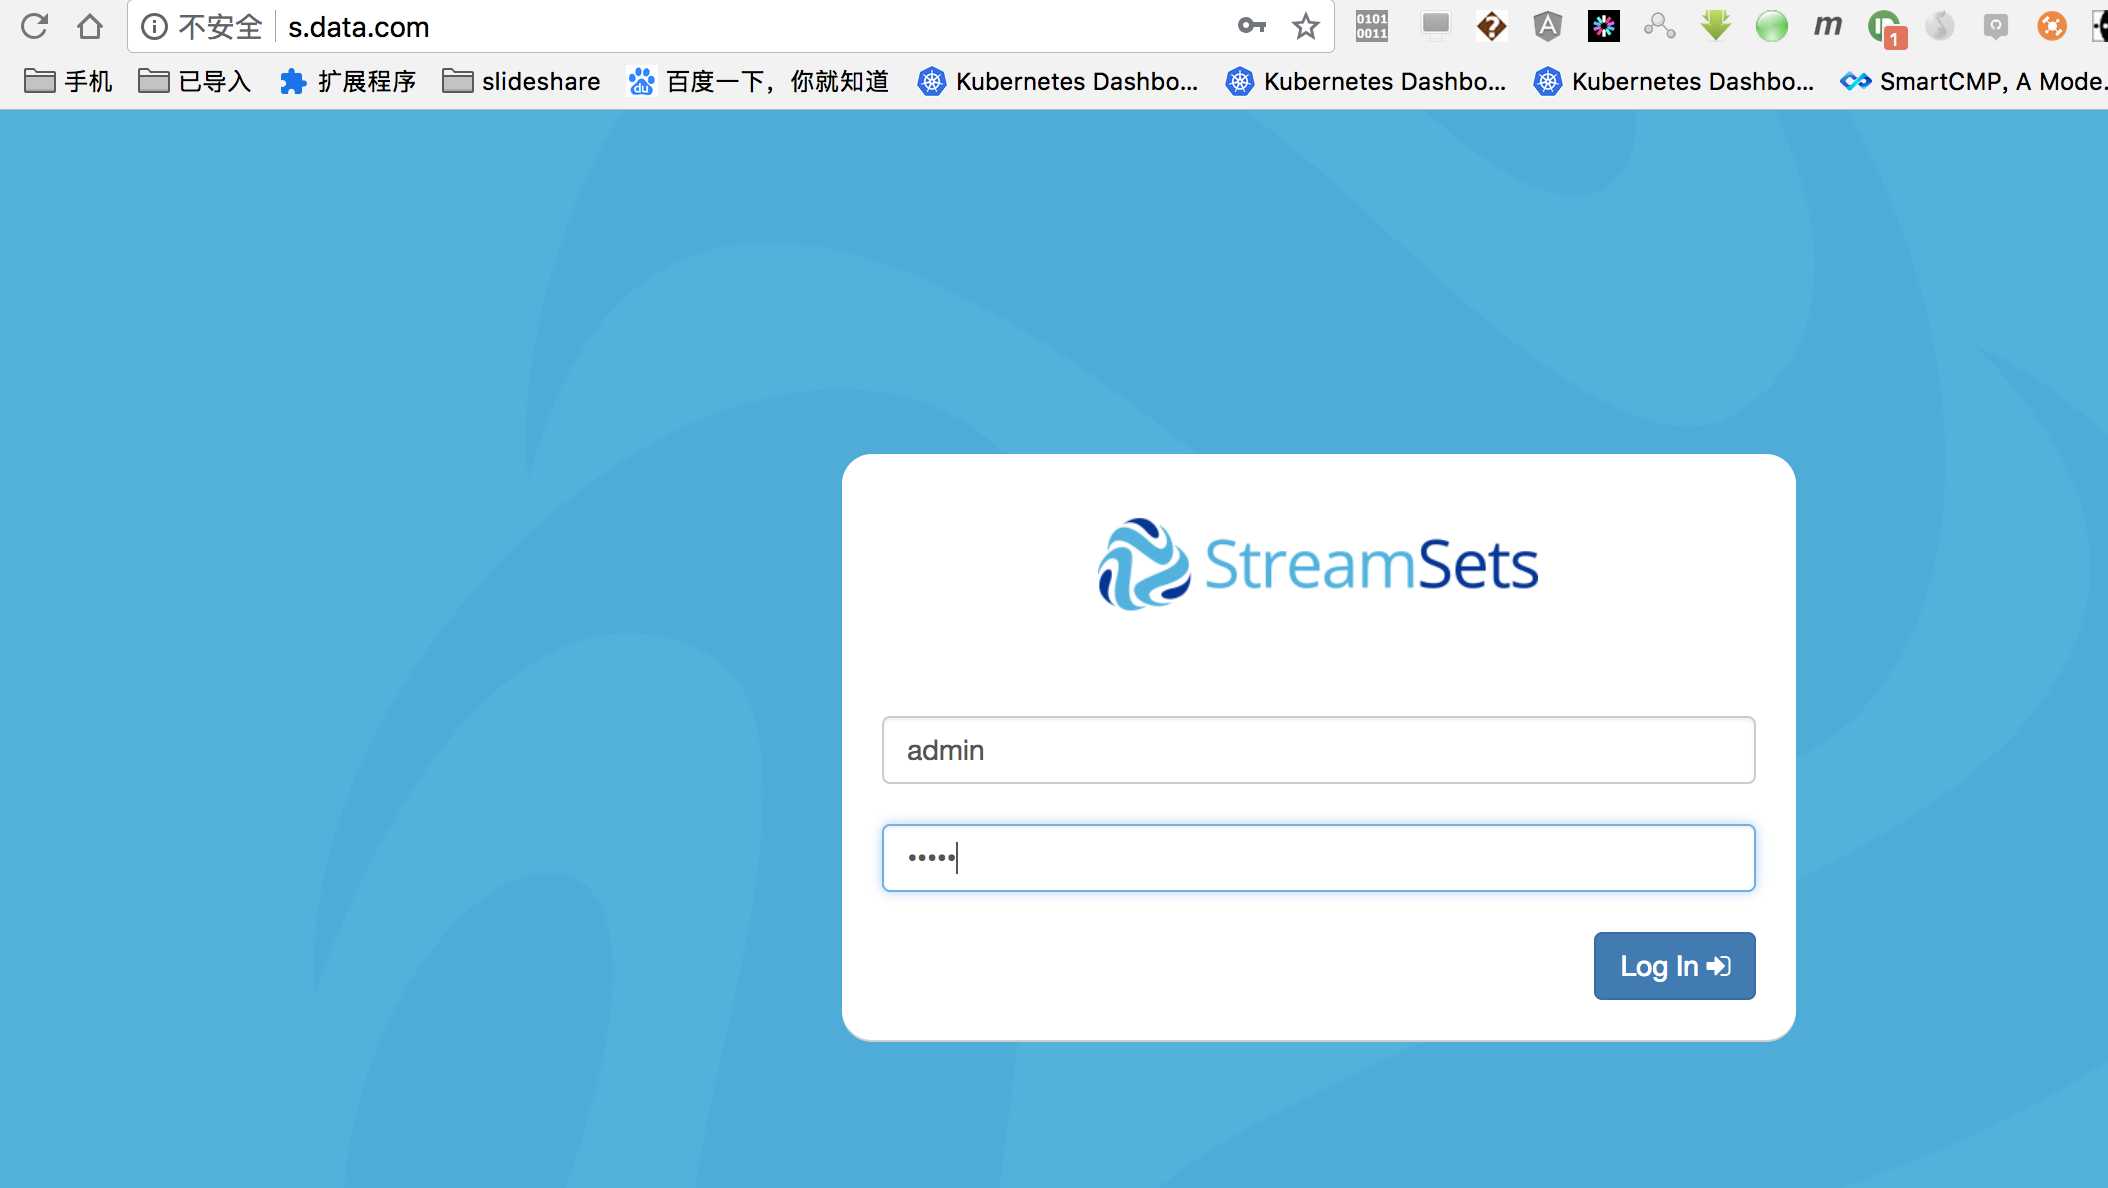The image size is (2108, 1188).
Task: Open the green download arrow extension
Action: [1715, 25]
